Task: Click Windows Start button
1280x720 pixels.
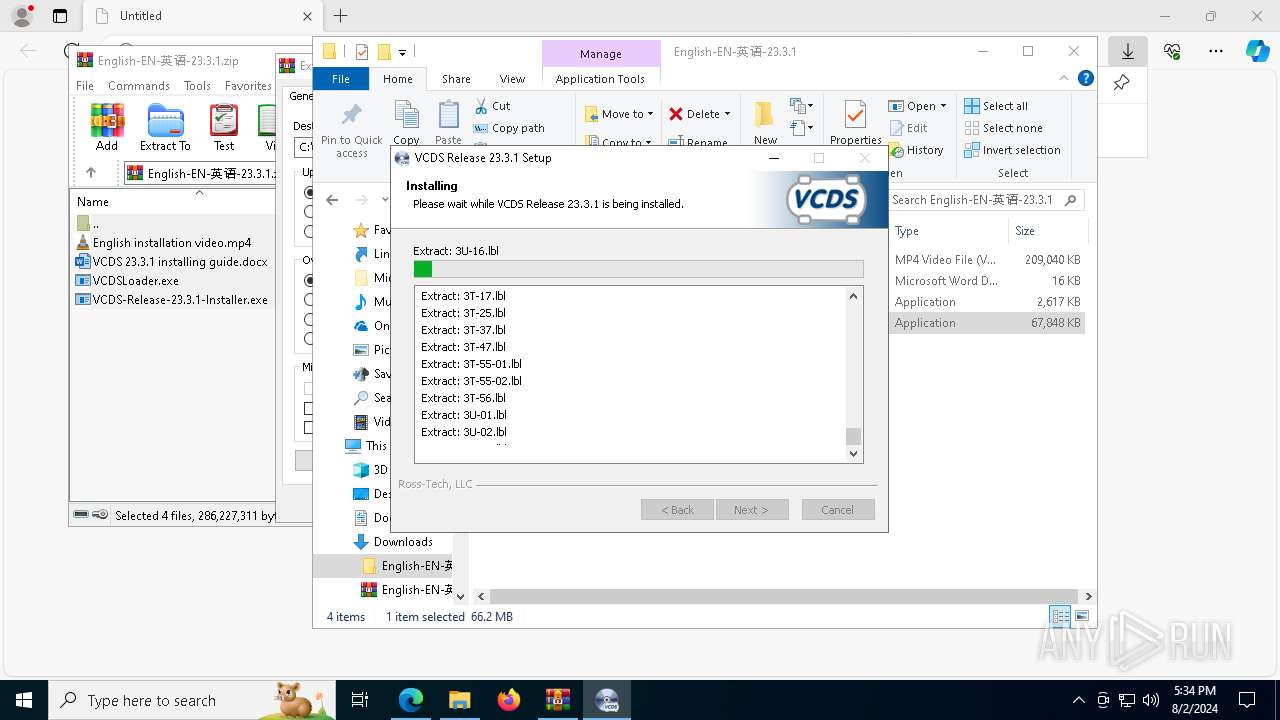Action: tap(24, 700)
